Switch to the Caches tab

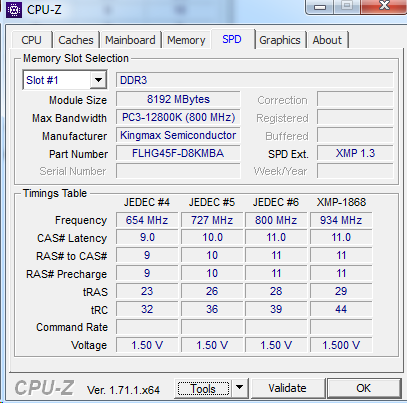[x=76, y=40]
